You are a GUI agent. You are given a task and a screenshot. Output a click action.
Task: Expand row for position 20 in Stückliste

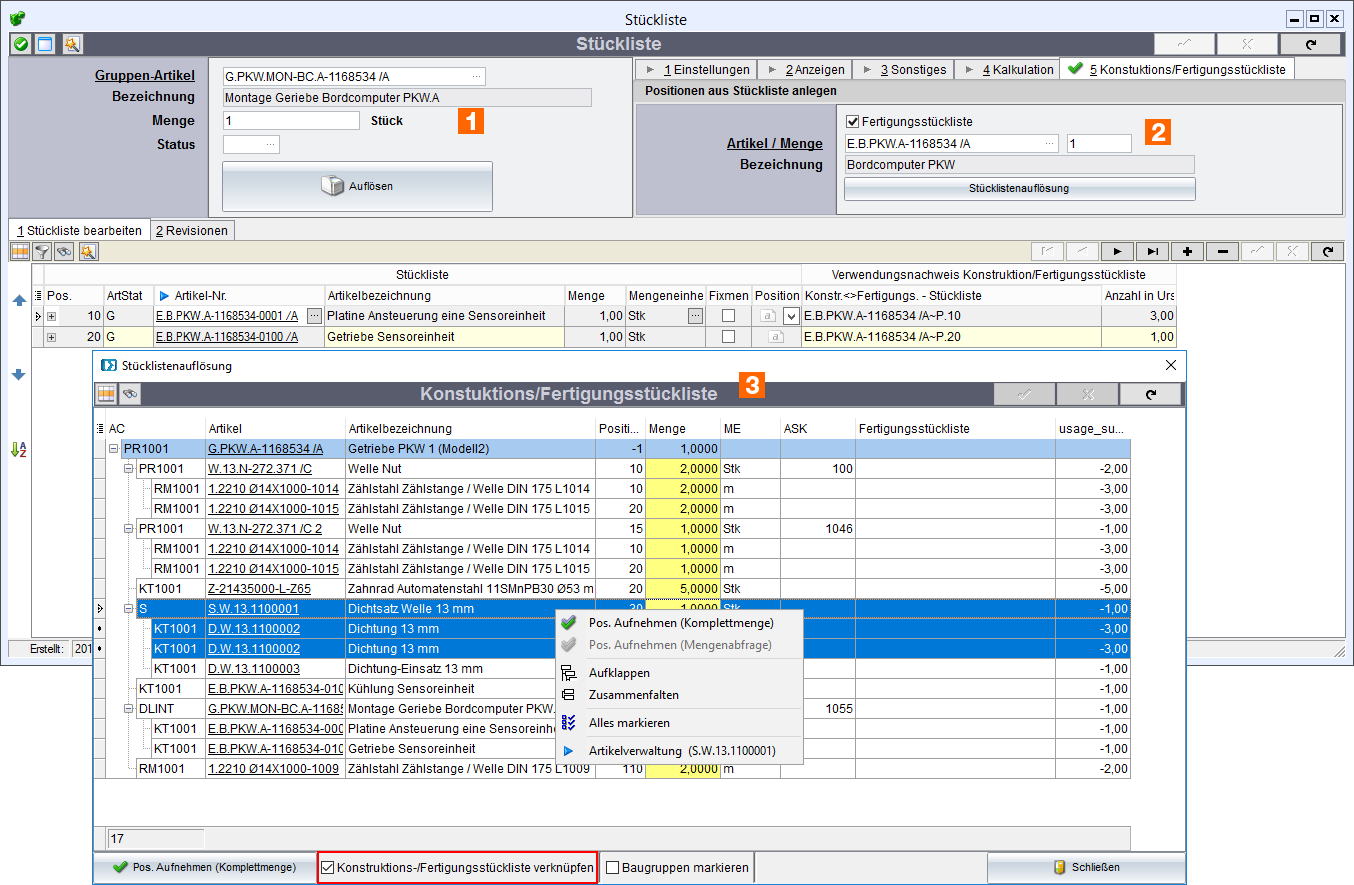[51, 337]
